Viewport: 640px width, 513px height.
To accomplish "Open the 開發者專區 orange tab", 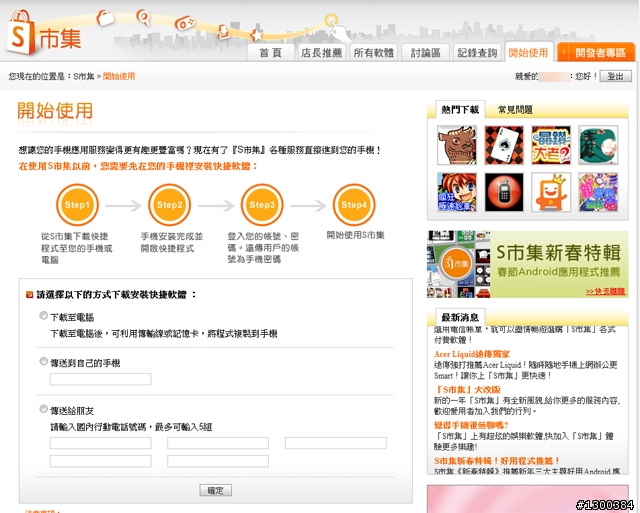I will coord(596,52).
